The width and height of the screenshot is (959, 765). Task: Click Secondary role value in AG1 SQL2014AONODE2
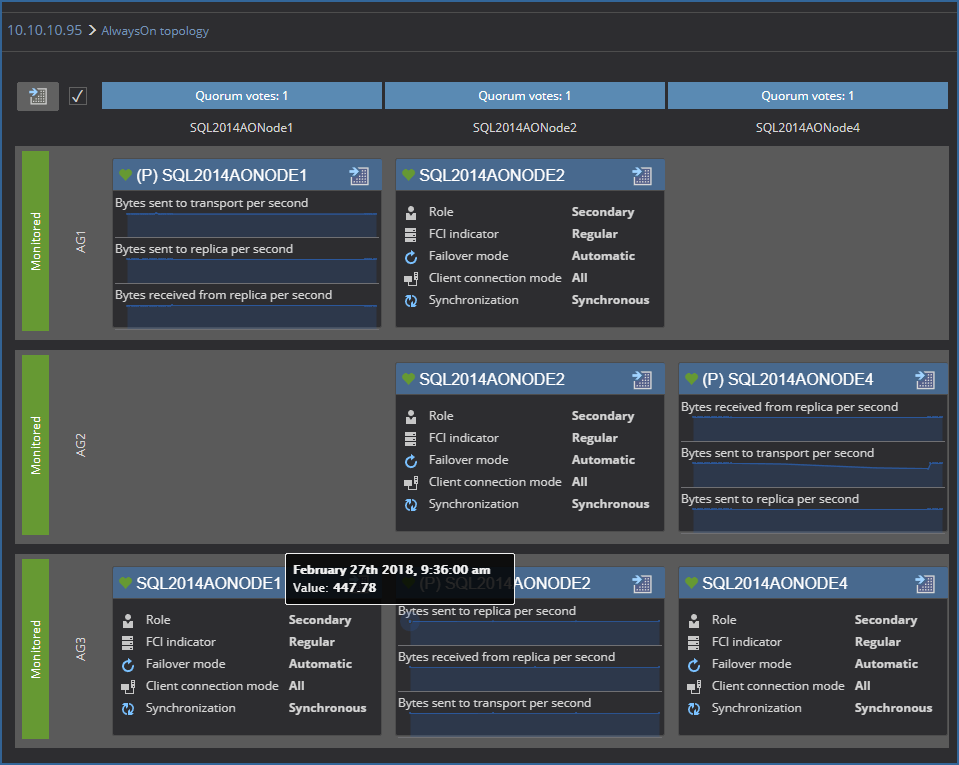pos(603,212)
